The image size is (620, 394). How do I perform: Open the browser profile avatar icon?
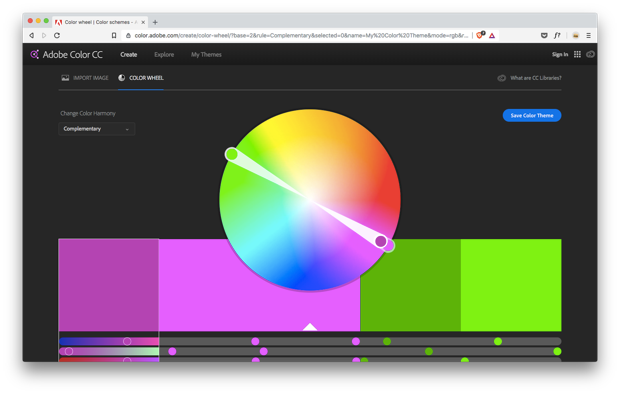tap(576, 35)
